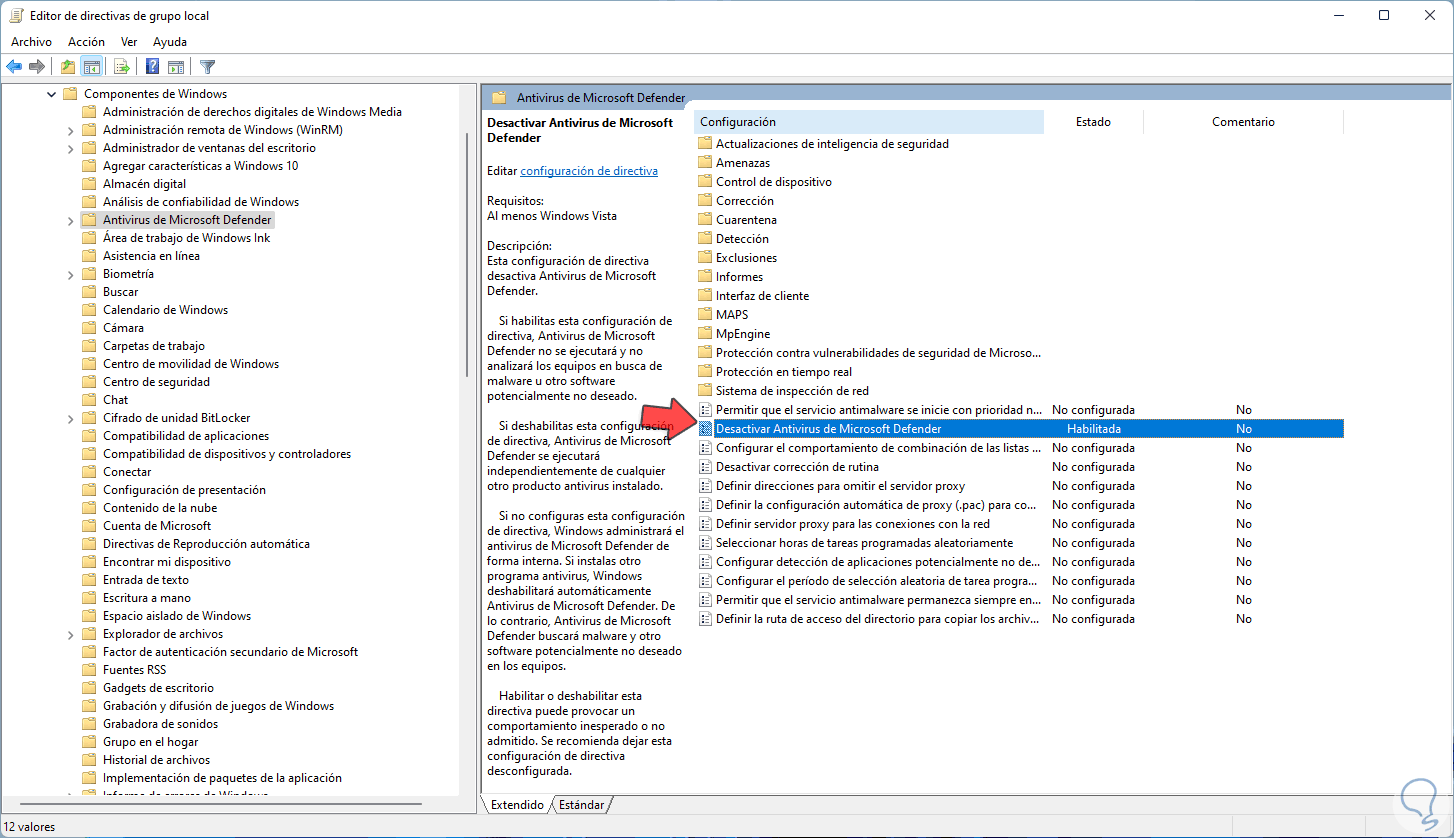Open the configuración de directiva link
1454x838 pixels.
coord(589,171)
